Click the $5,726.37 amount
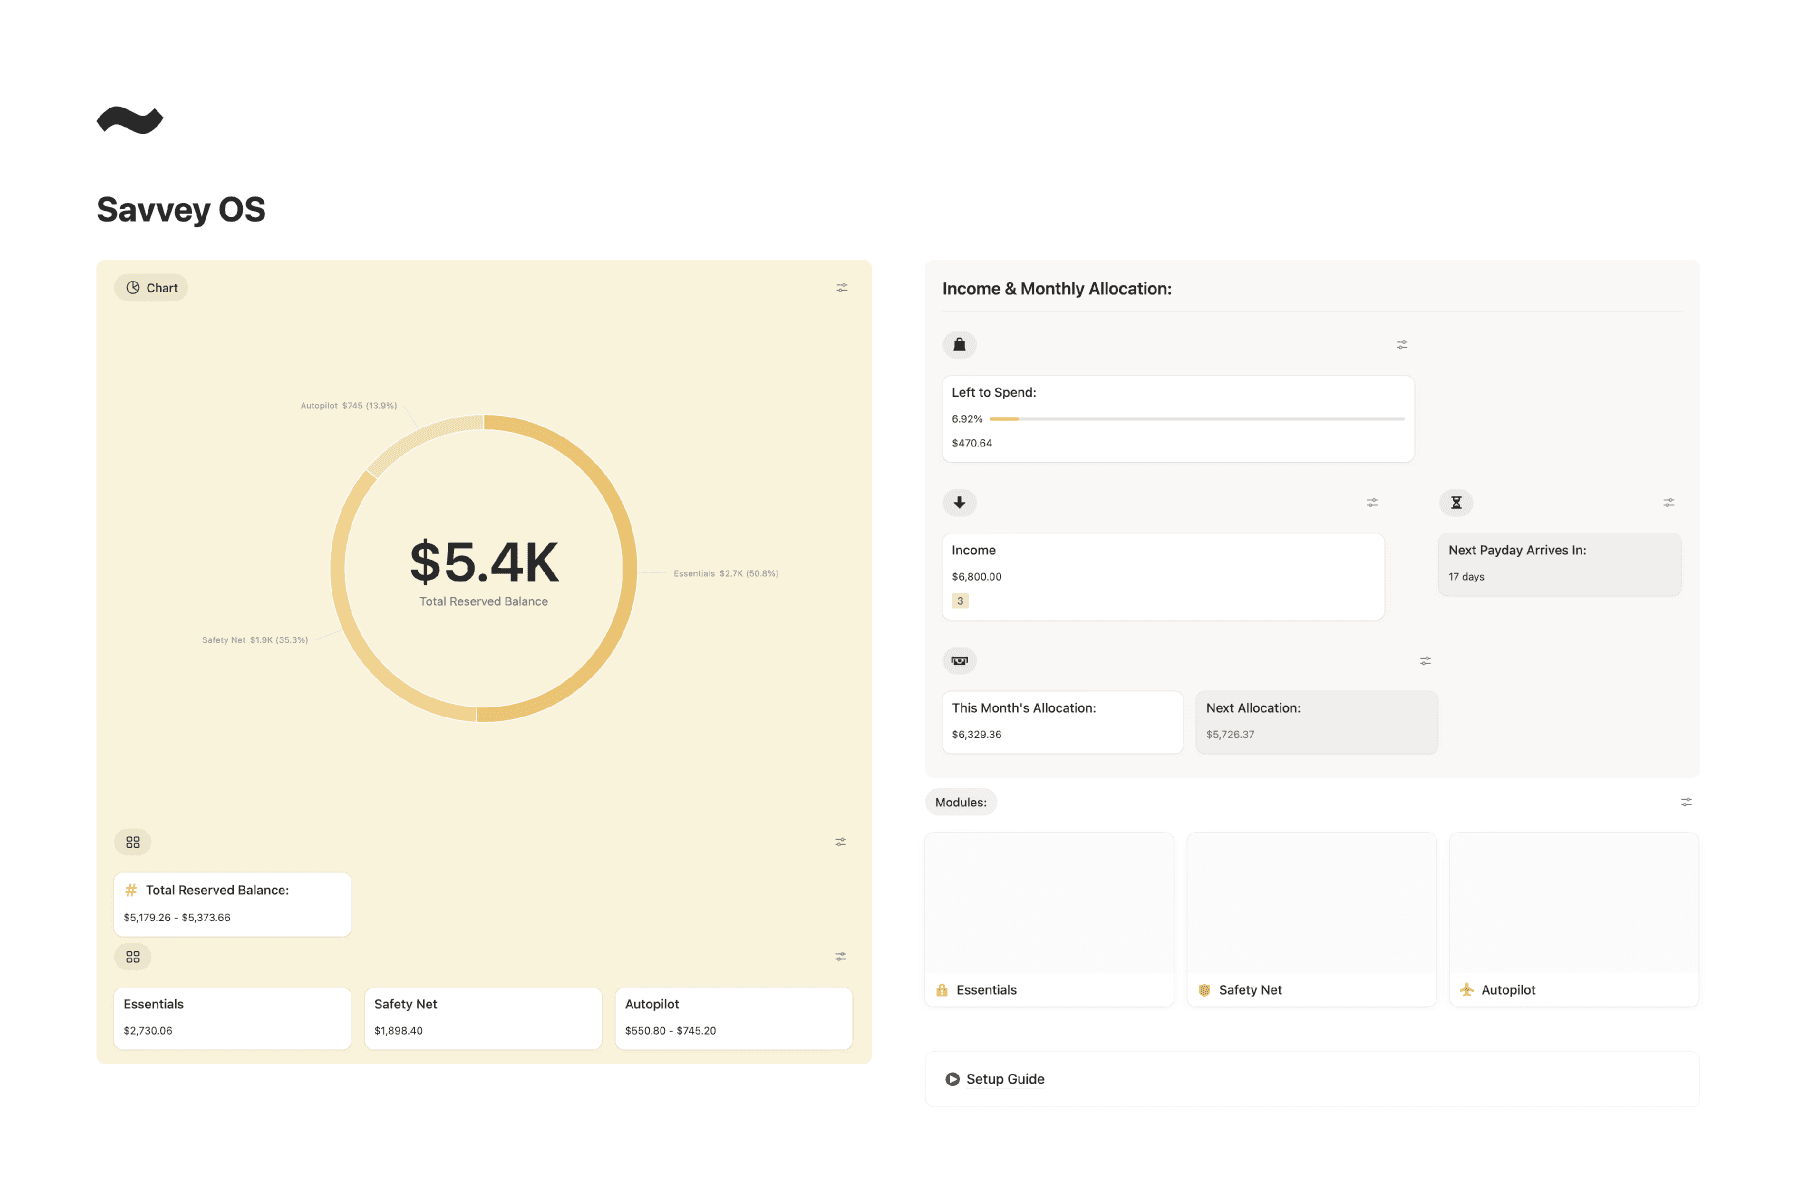Viewport: 1800px width, 1200px height. [1230, 734]
